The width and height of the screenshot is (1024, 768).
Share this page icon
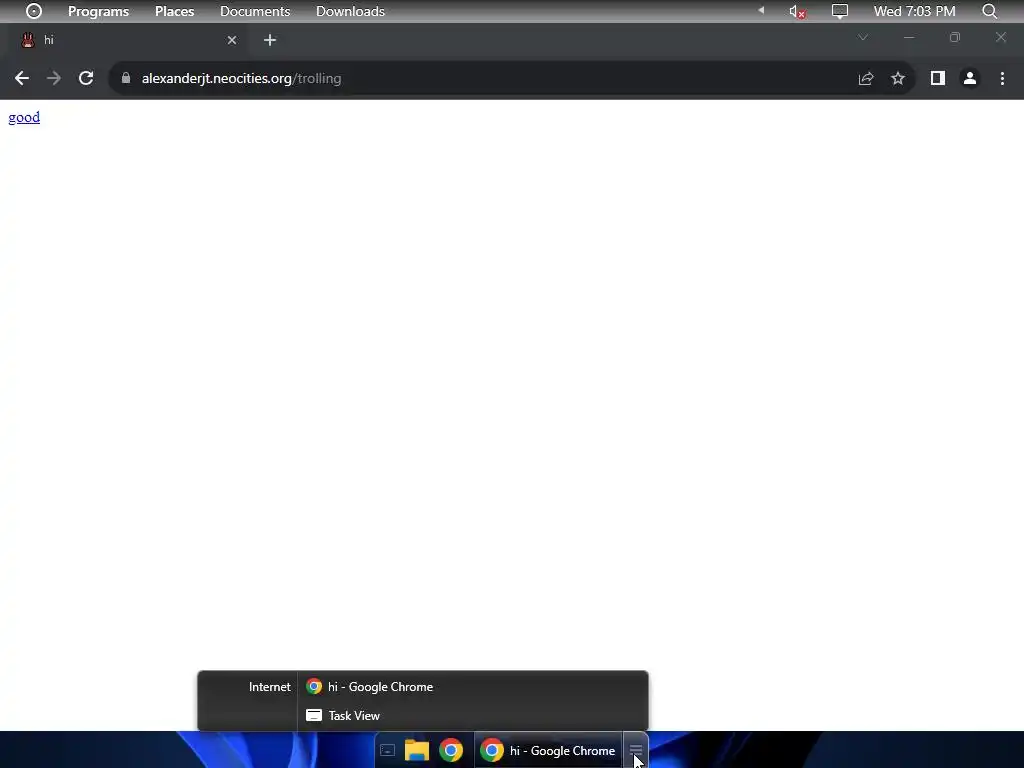(866, 78)
